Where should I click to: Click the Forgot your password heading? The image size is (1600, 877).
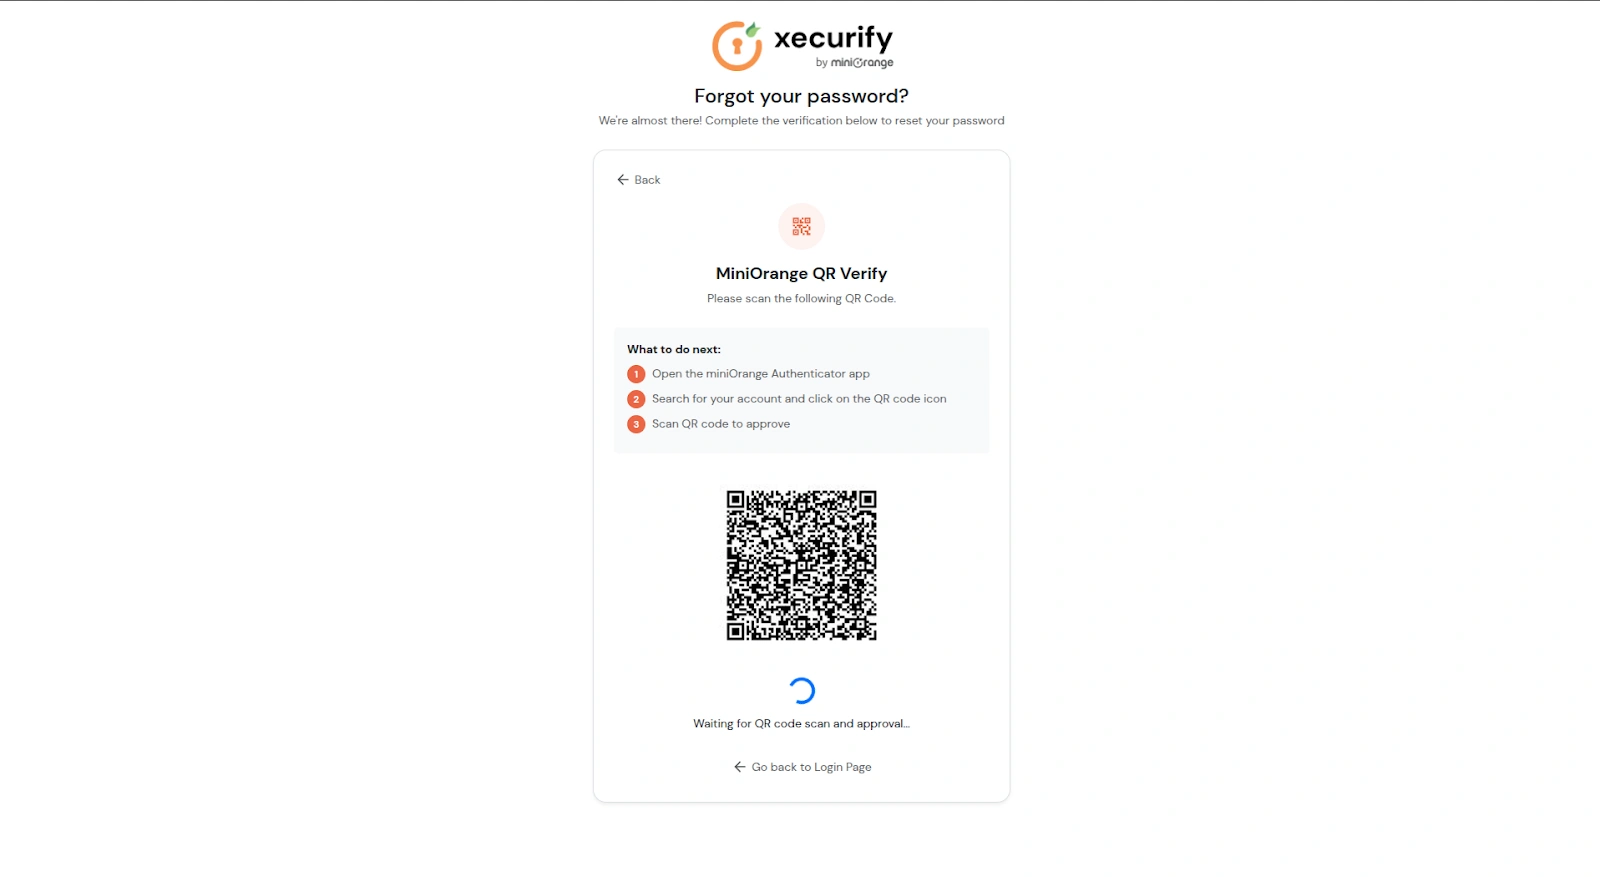[800, 96]
